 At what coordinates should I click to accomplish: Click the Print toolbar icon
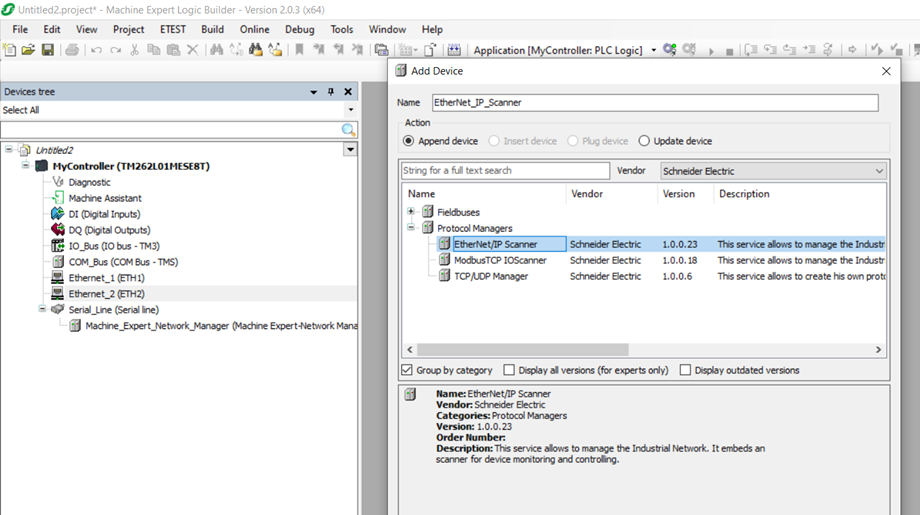[72, 50]
